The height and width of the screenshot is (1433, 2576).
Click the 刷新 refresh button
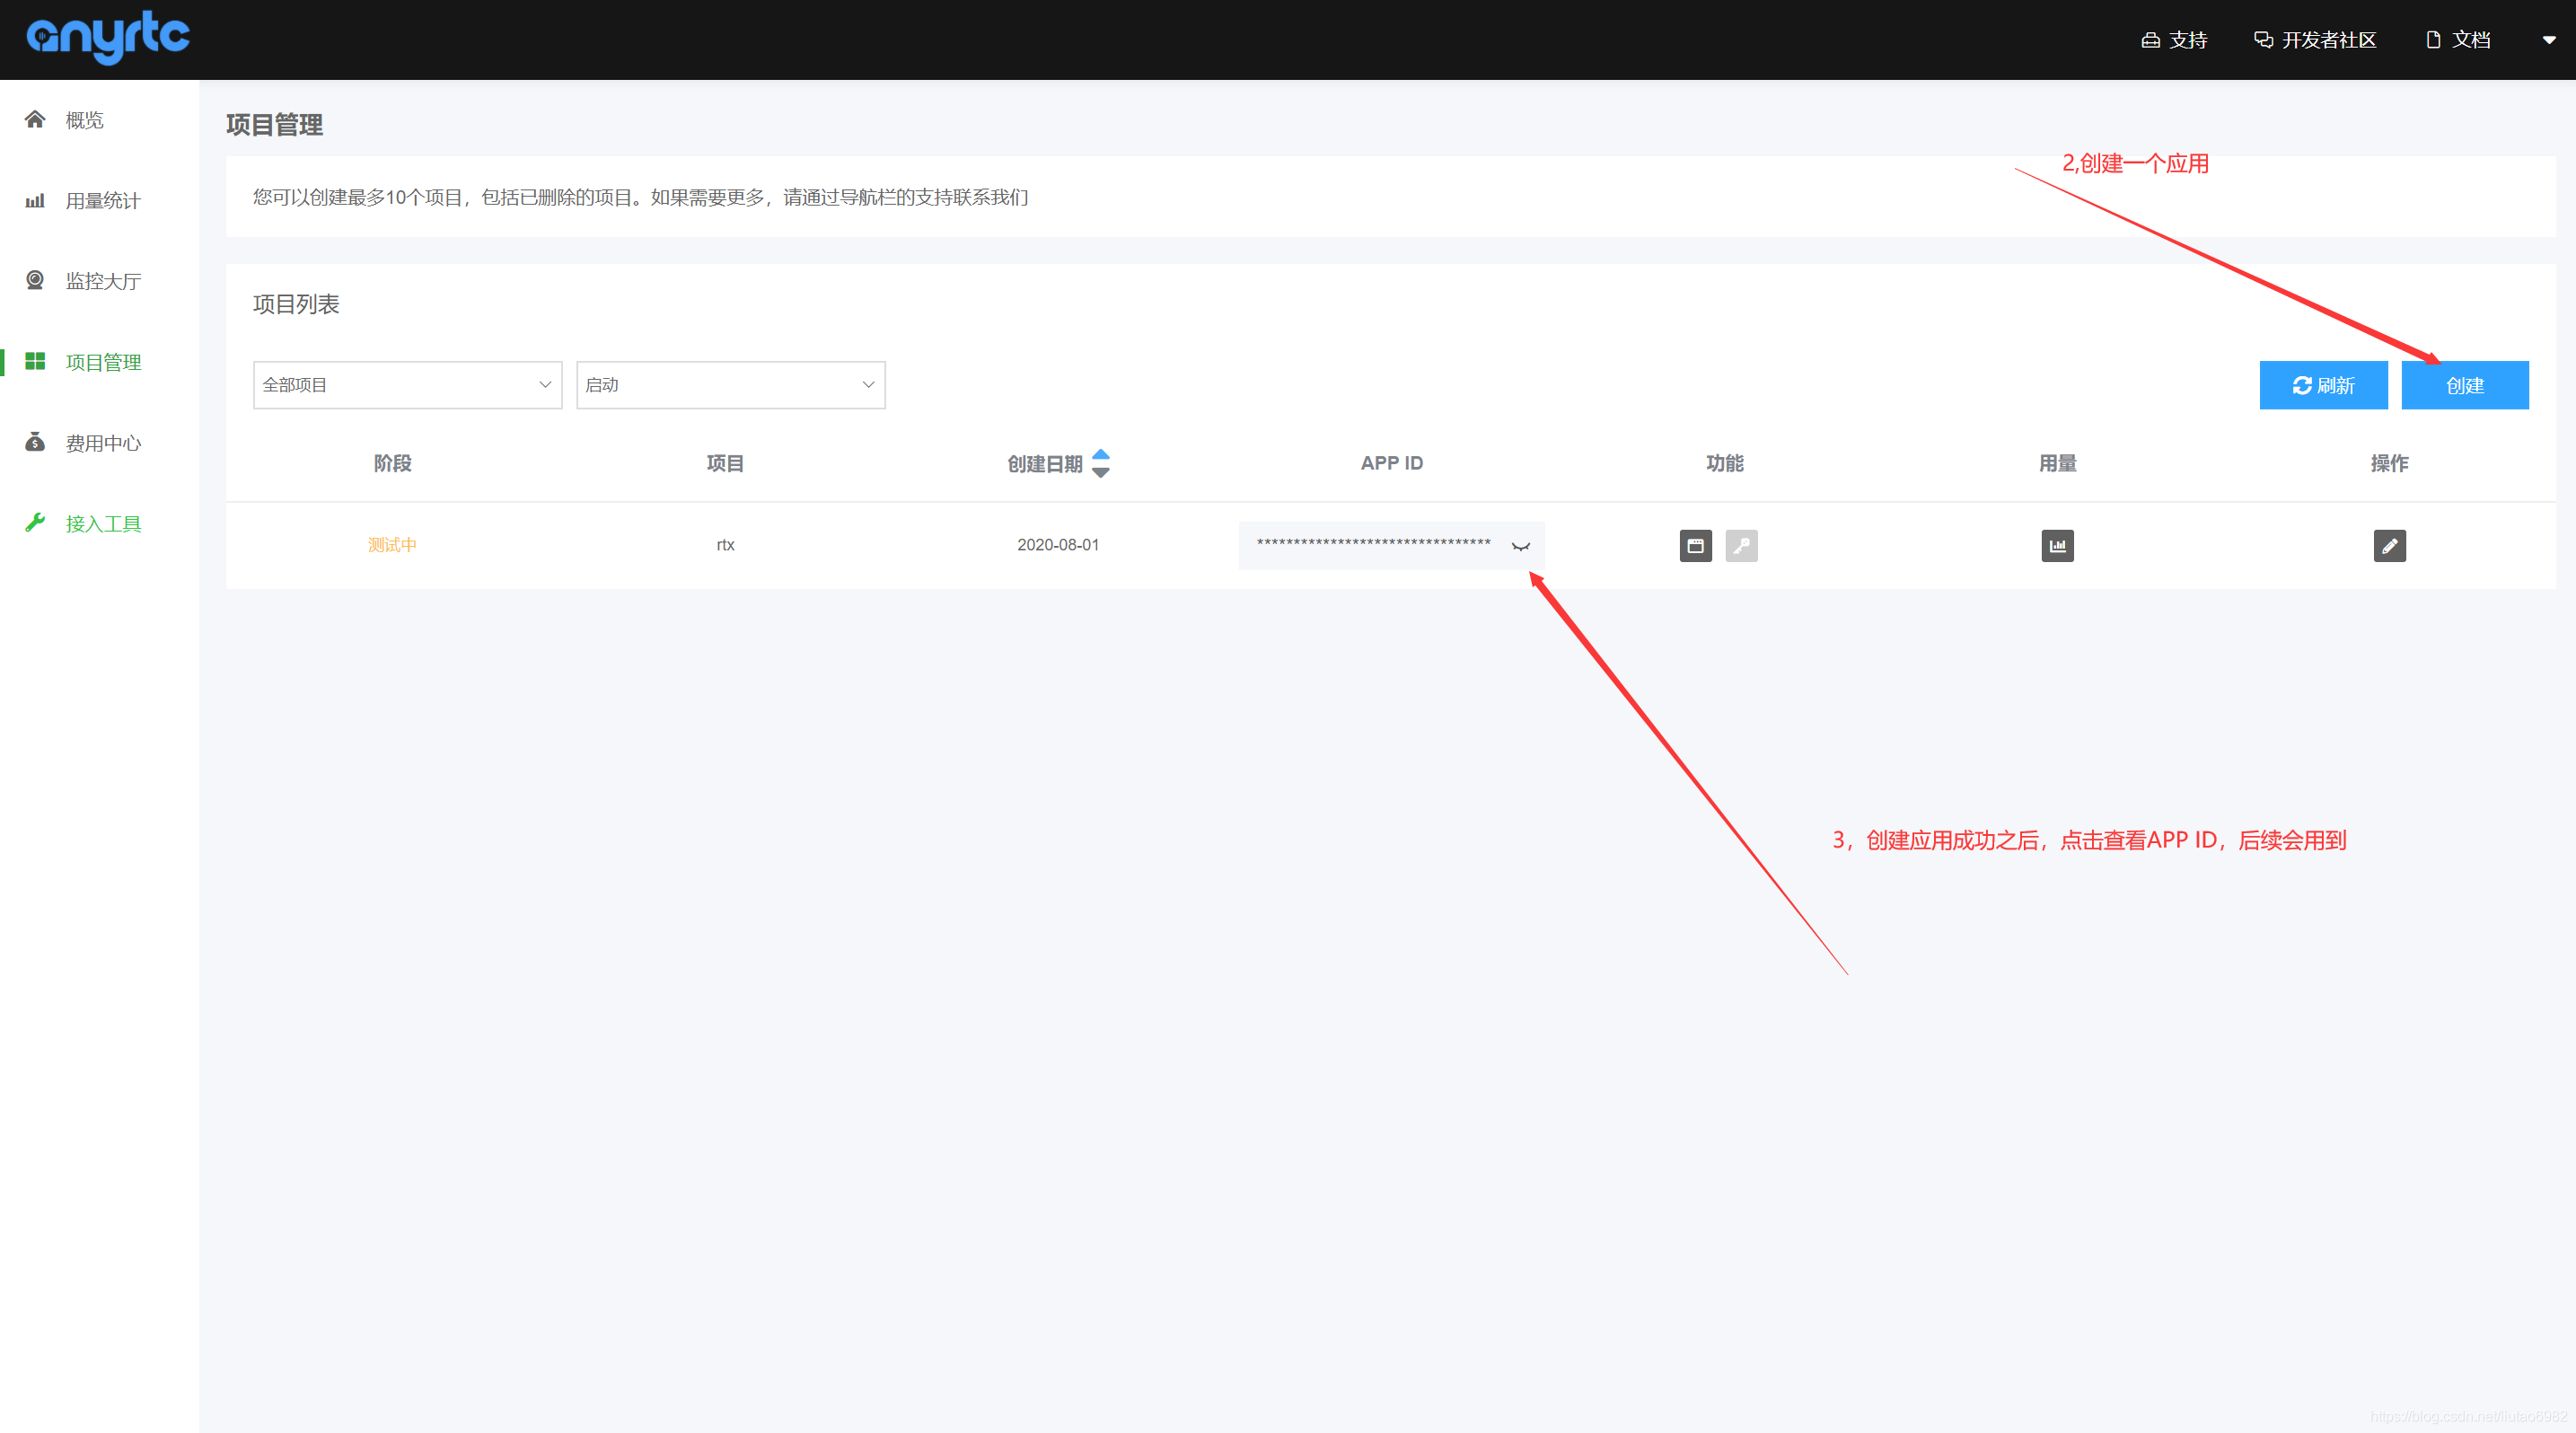(x=2323, y=385)
